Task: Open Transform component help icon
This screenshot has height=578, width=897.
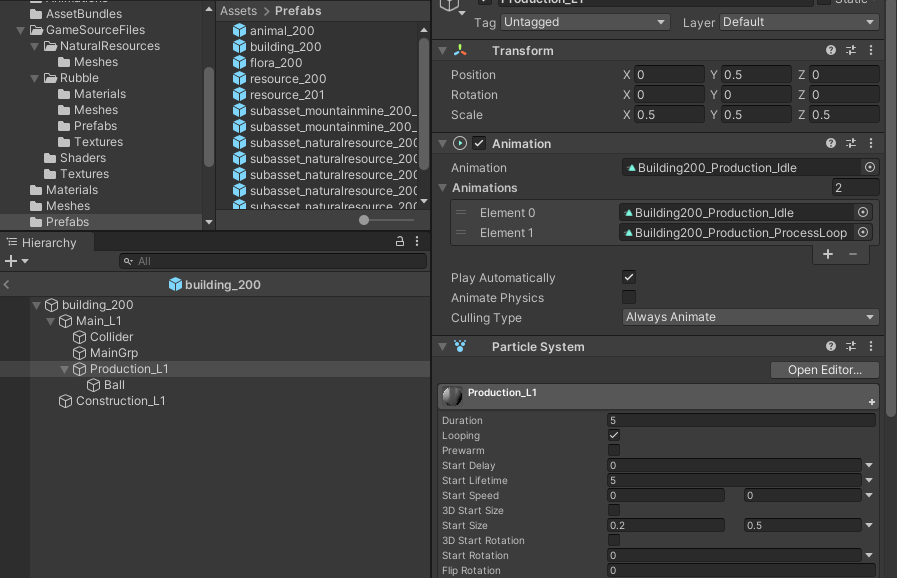Action: (831, 50)
